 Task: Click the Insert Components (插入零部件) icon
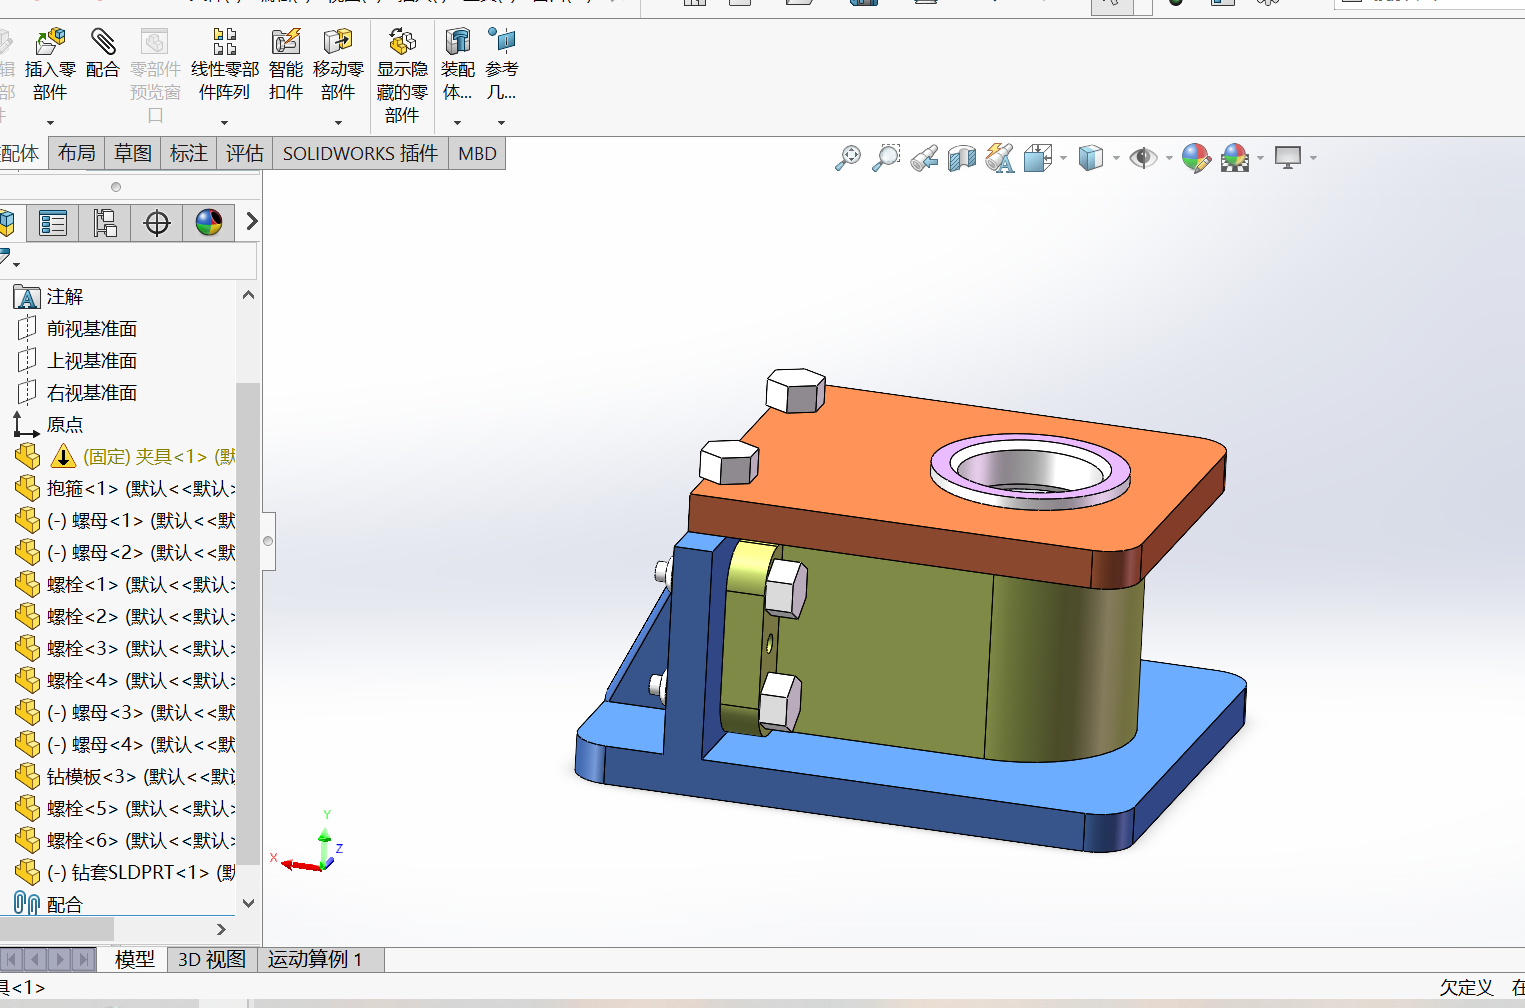click(x=50, y=41)
